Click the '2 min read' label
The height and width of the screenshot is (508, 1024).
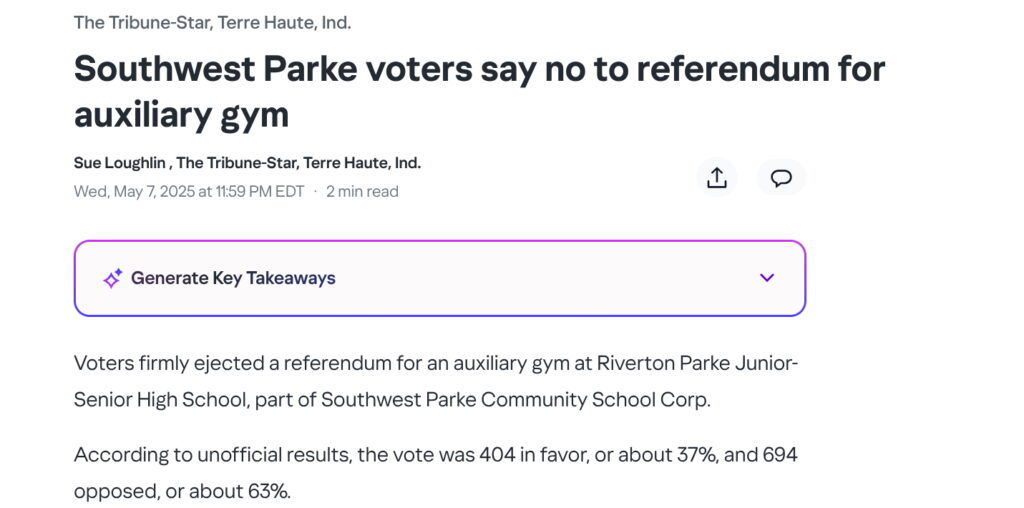click(x=362, y=192)
